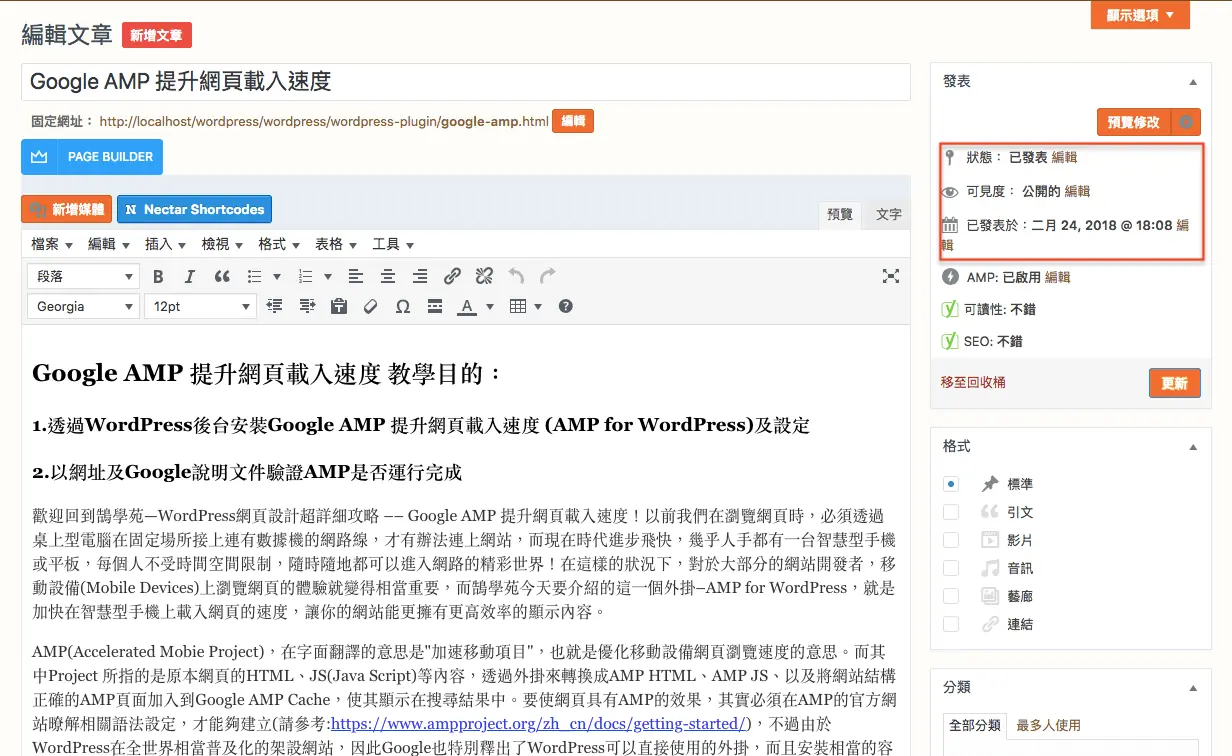Open the 最多人使用 category tab
The width and height of the screenshot is (1232, 756).
pyautogui.click(x=1048, y=725)
